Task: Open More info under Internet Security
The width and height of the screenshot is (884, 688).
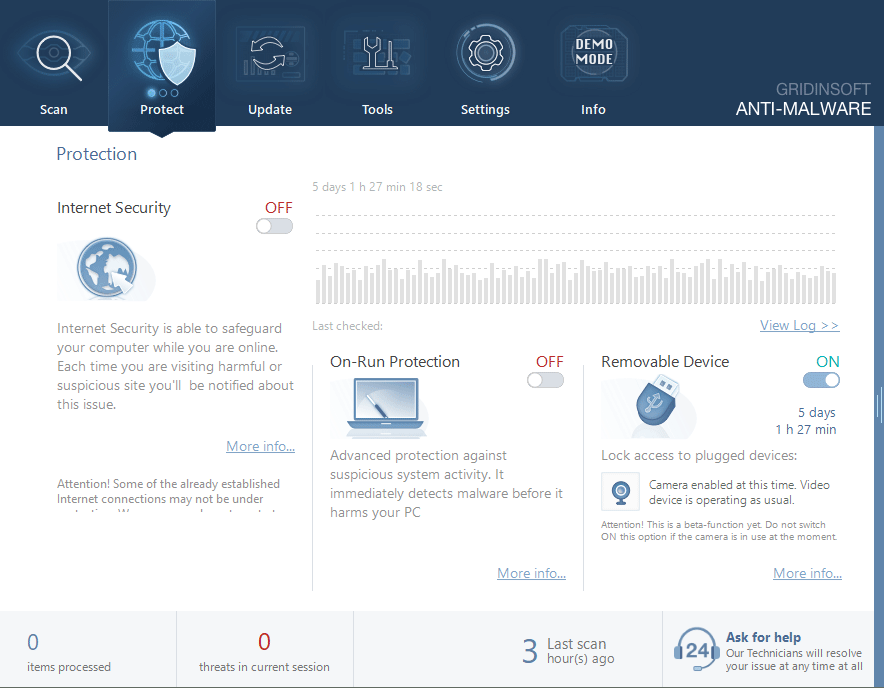Action: (260, 447)
